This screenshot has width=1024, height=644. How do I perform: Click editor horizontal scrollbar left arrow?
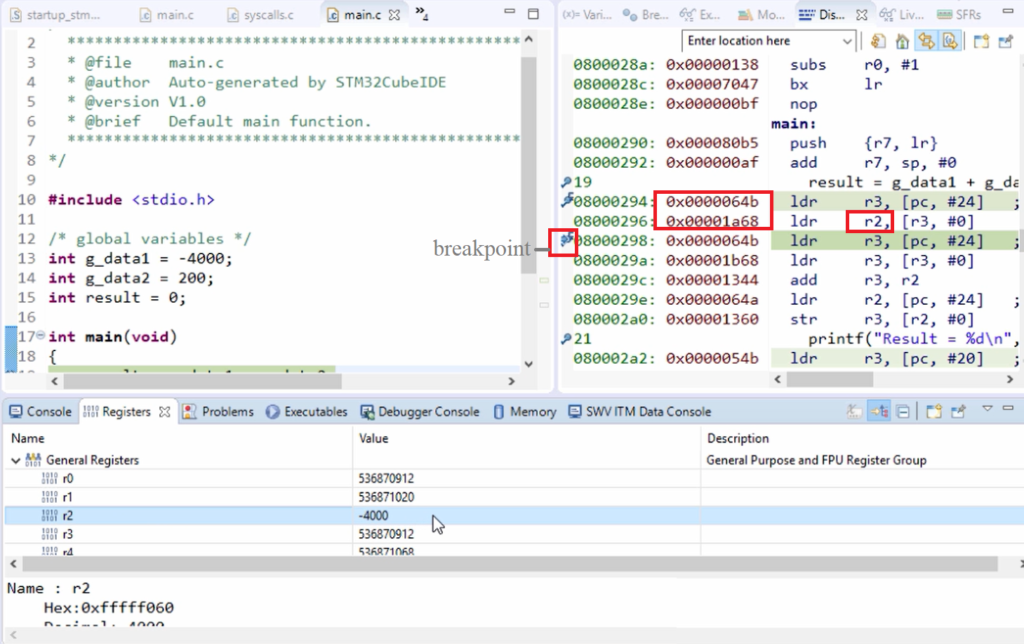pyautogui.click(x=54, y=381)
